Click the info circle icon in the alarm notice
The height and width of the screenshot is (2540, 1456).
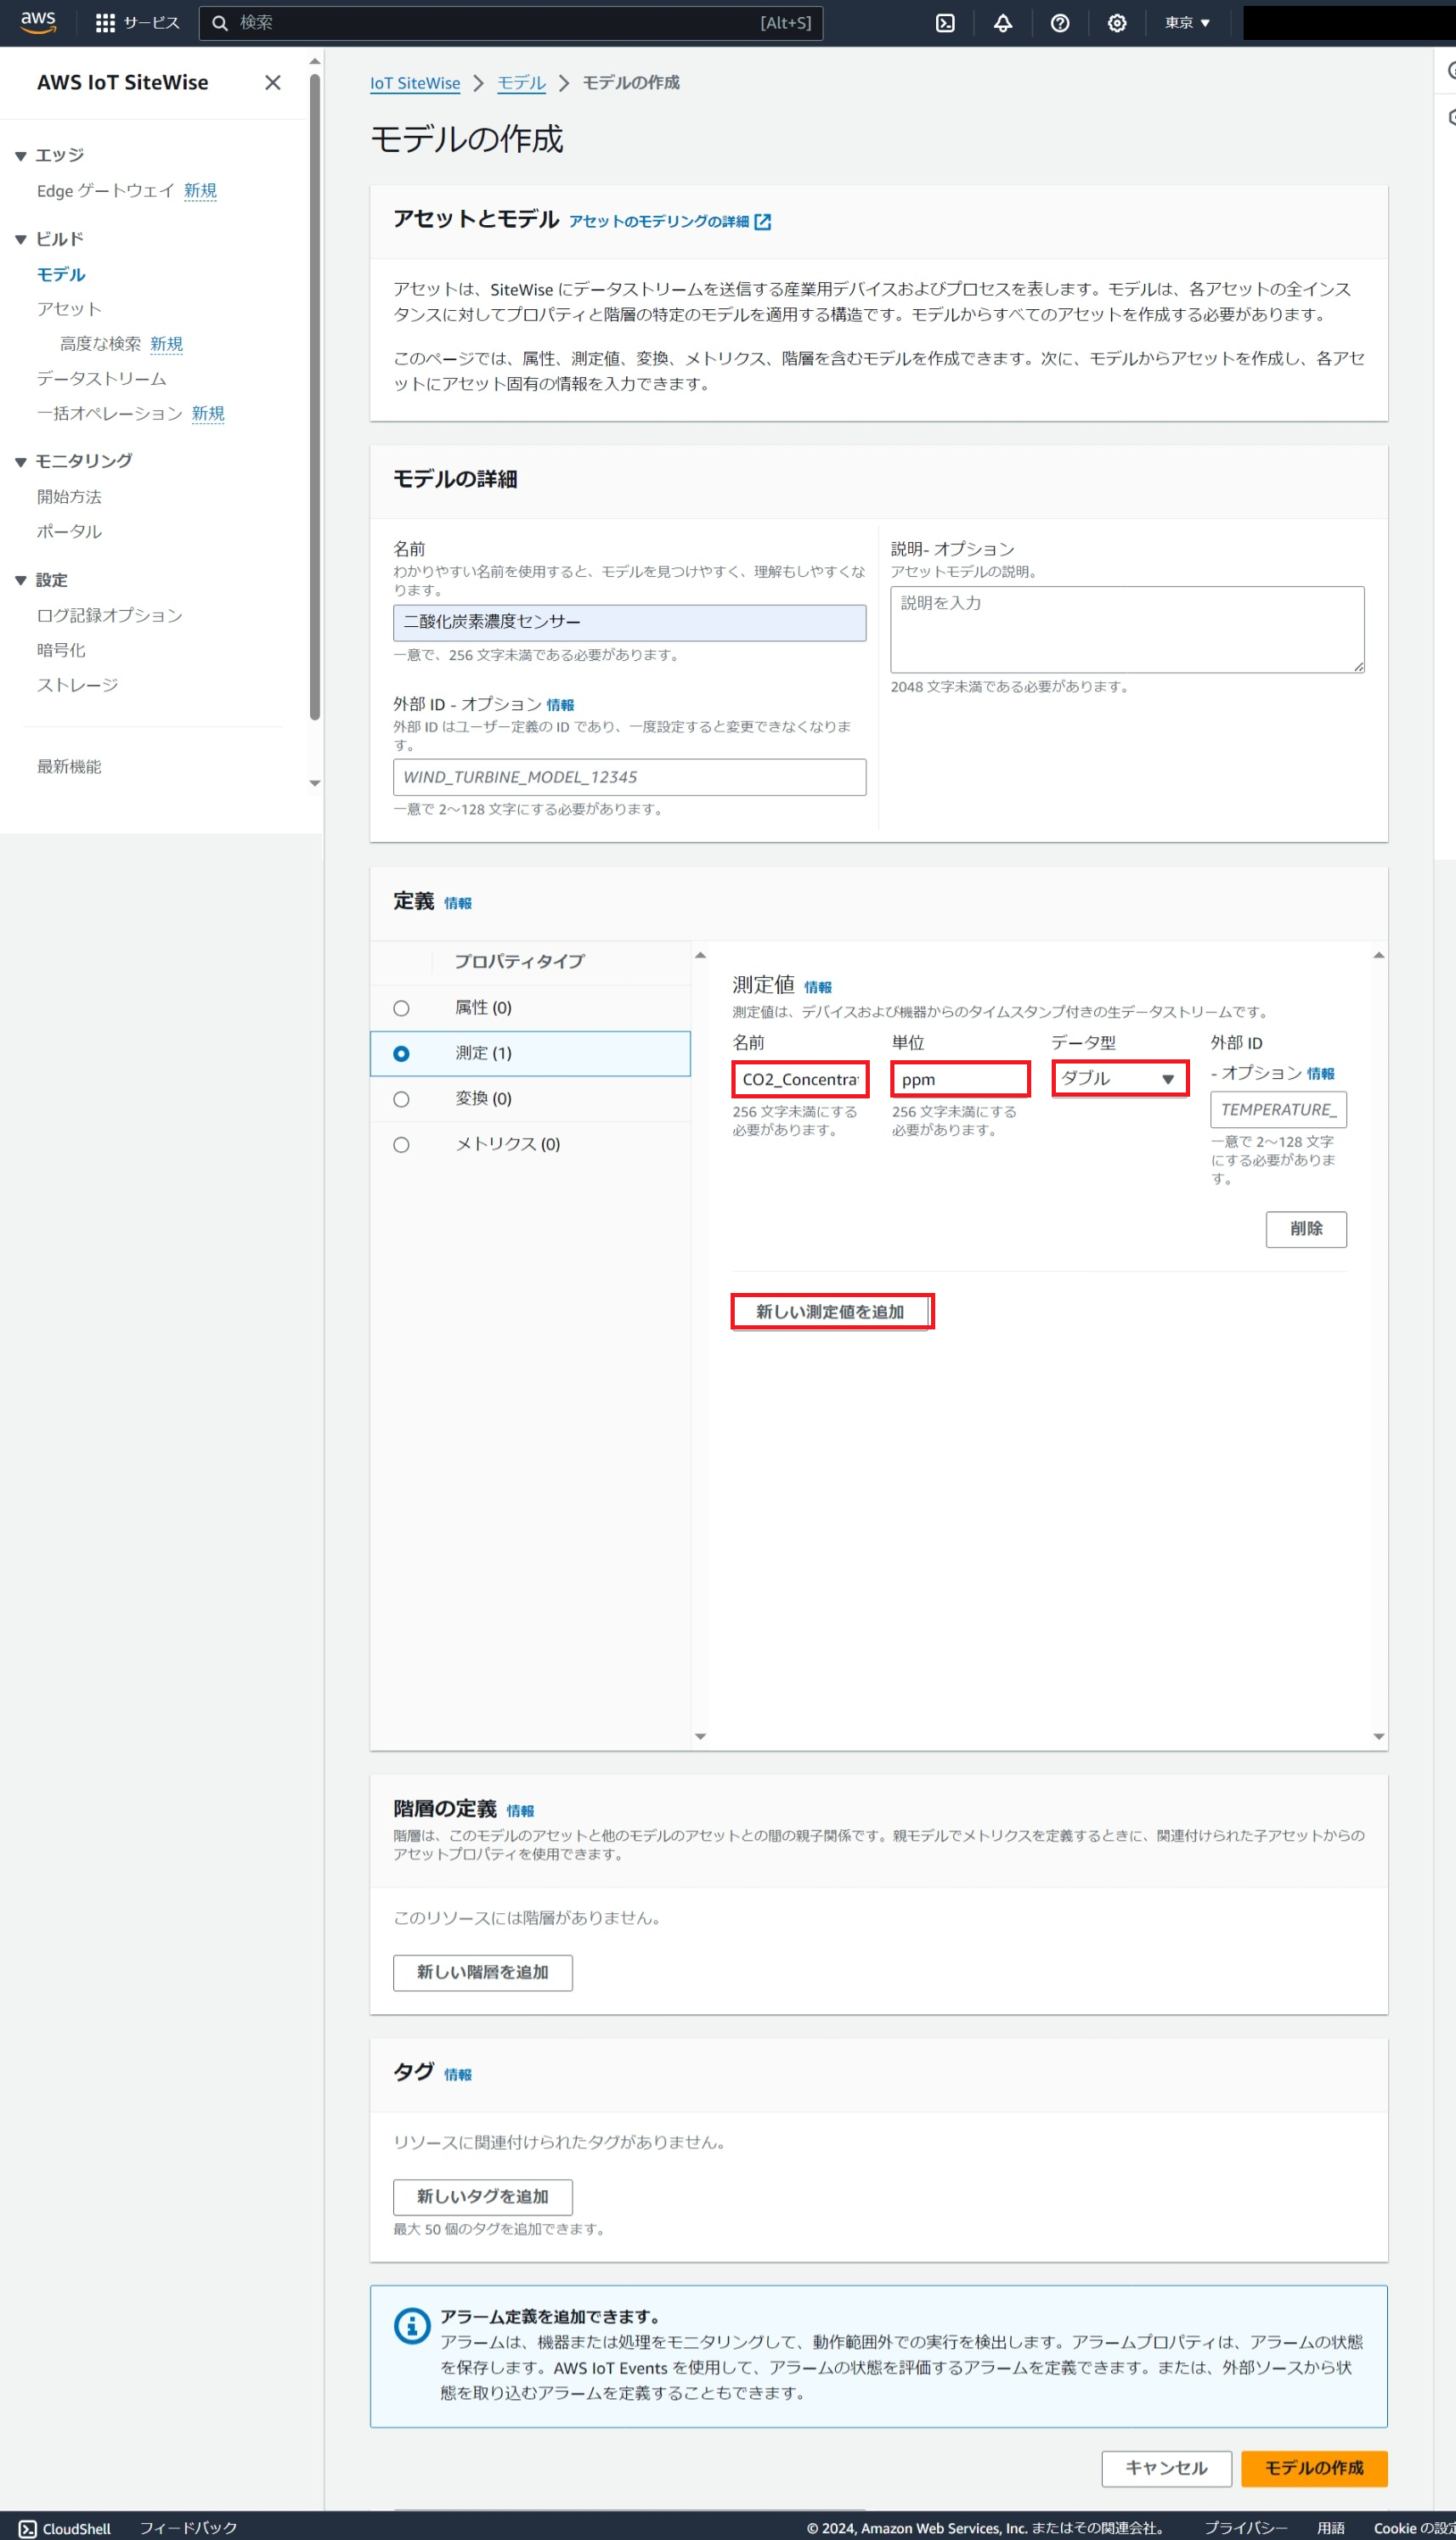pos(412,2325)
